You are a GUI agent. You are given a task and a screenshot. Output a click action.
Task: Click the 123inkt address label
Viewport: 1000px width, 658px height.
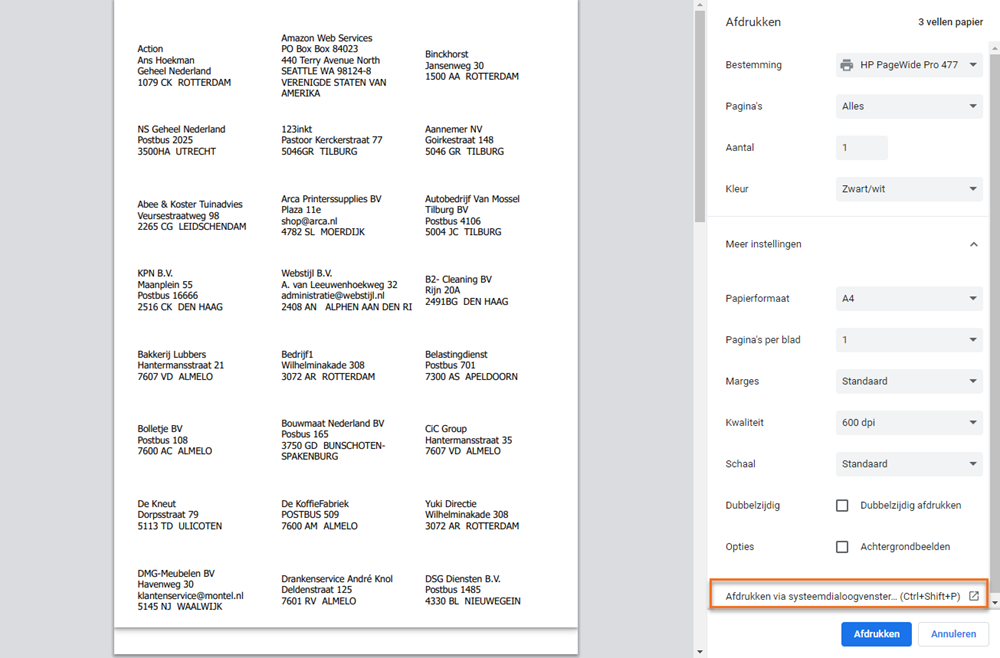pyautogui.click(x=332, y=140)
